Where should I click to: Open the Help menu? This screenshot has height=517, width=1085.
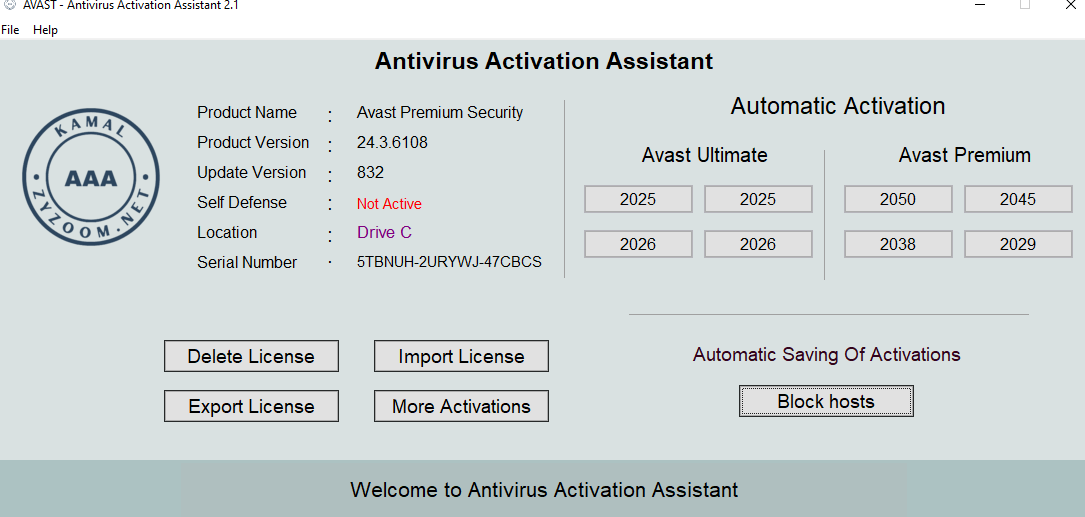pyautogui.click(x=46, y=30)
